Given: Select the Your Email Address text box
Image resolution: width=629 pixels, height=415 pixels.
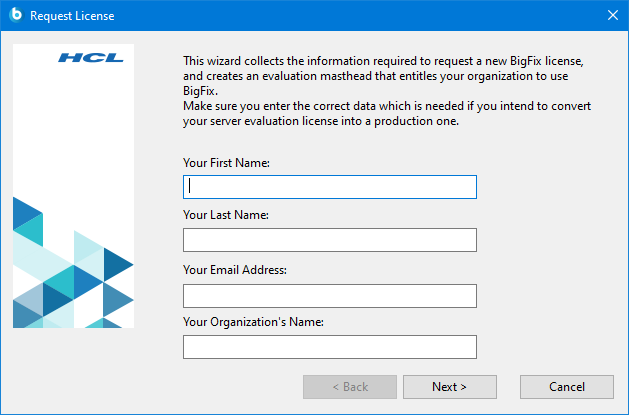Looking at the screenshot, I should coord(330,295).
